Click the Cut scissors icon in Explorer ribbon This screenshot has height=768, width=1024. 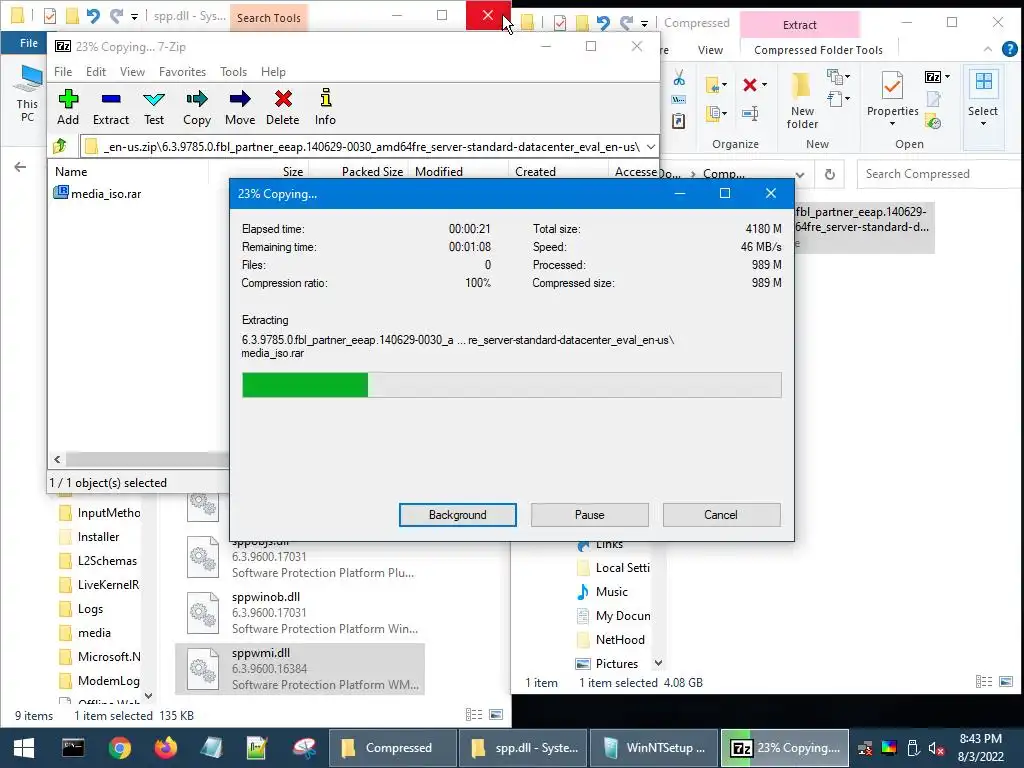tap(679, 78)
